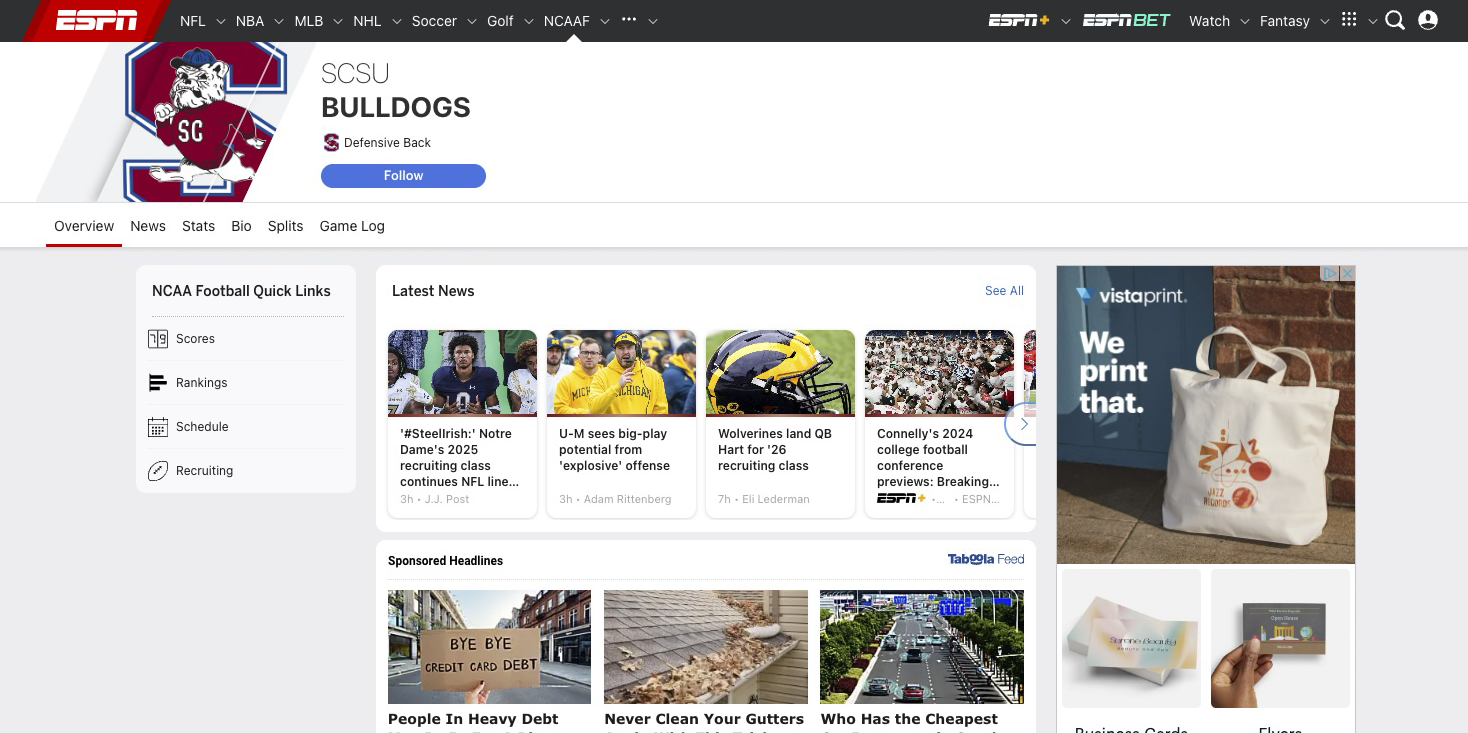Close the Vistaprint ad with X
1468x733 pixels.
(1347, 273)
